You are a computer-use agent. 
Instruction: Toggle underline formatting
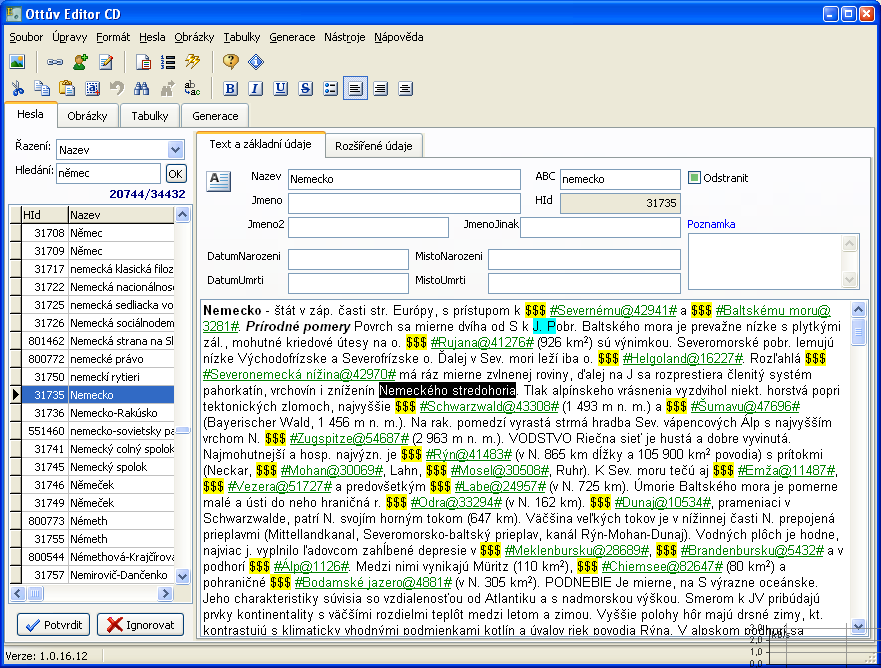point(281,88)
